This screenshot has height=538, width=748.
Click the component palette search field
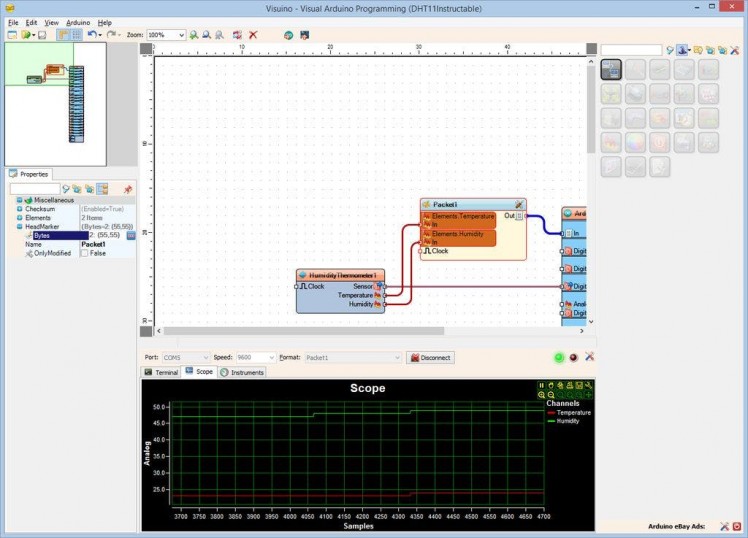630,49
